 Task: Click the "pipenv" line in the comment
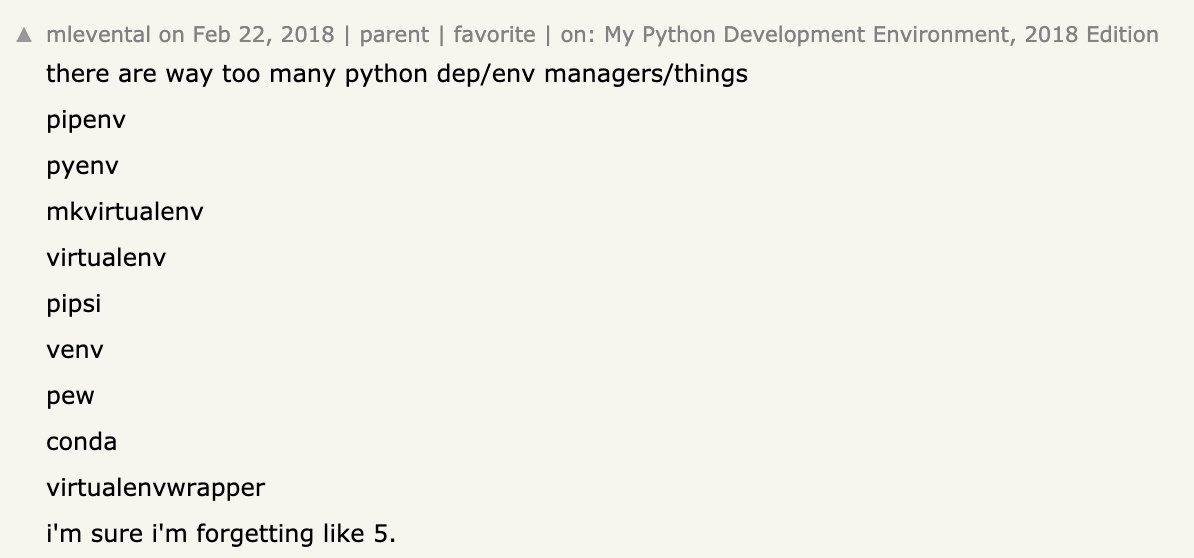[x=86, y=120]
